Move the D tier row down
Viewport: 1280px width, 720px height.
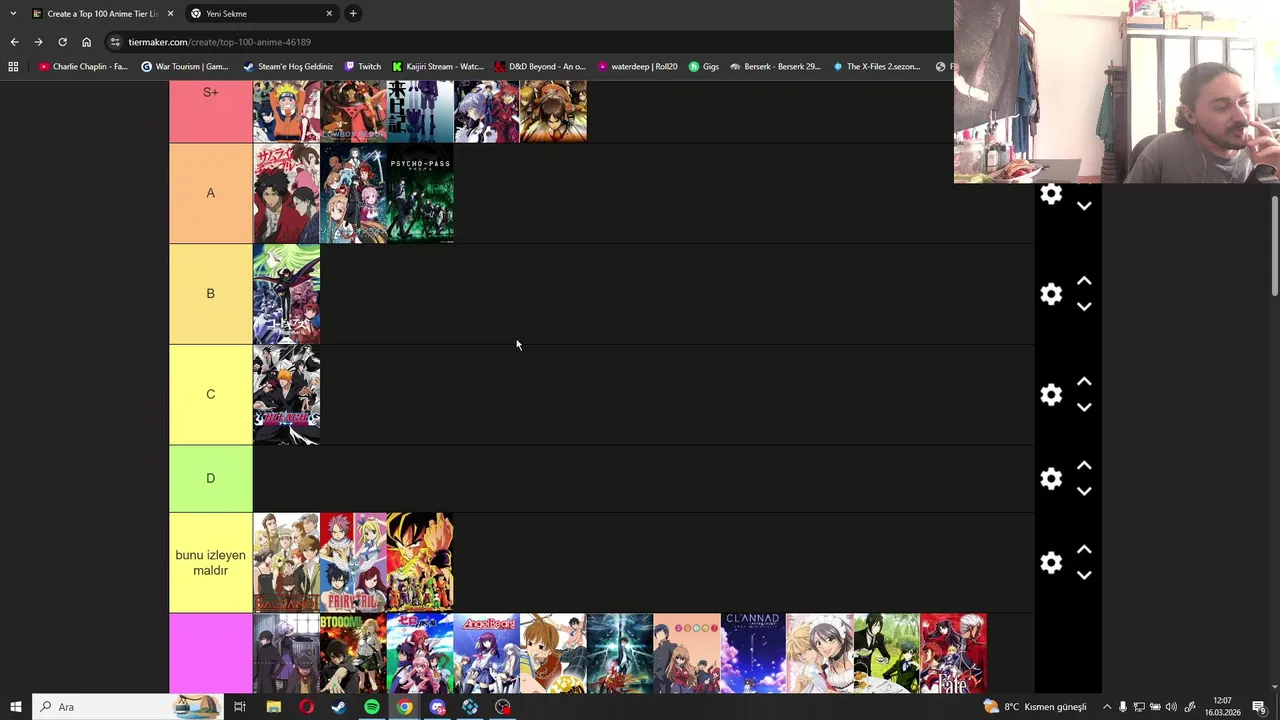point(1084,491)
